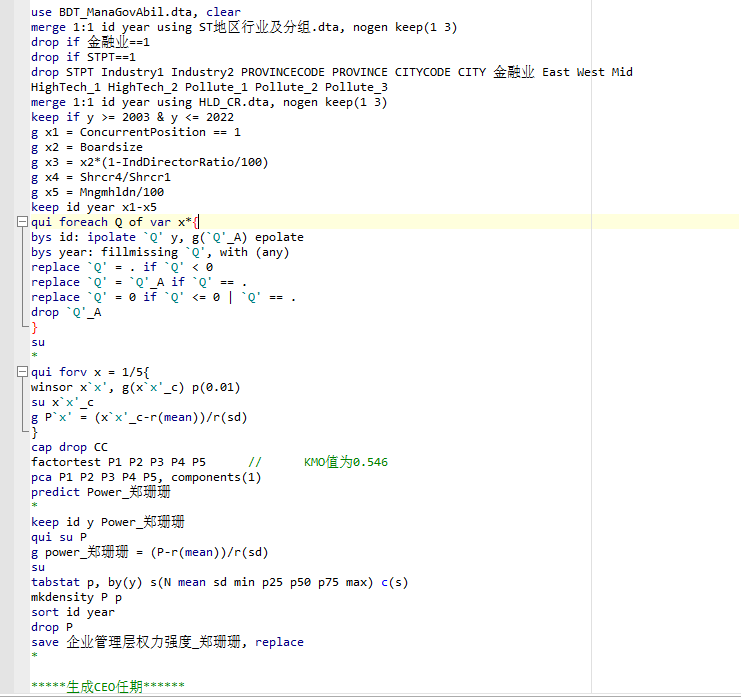Click the 'bys year: fillmissing' line
Viewport: 741px width, 697px height.
[x=160, y=252]
